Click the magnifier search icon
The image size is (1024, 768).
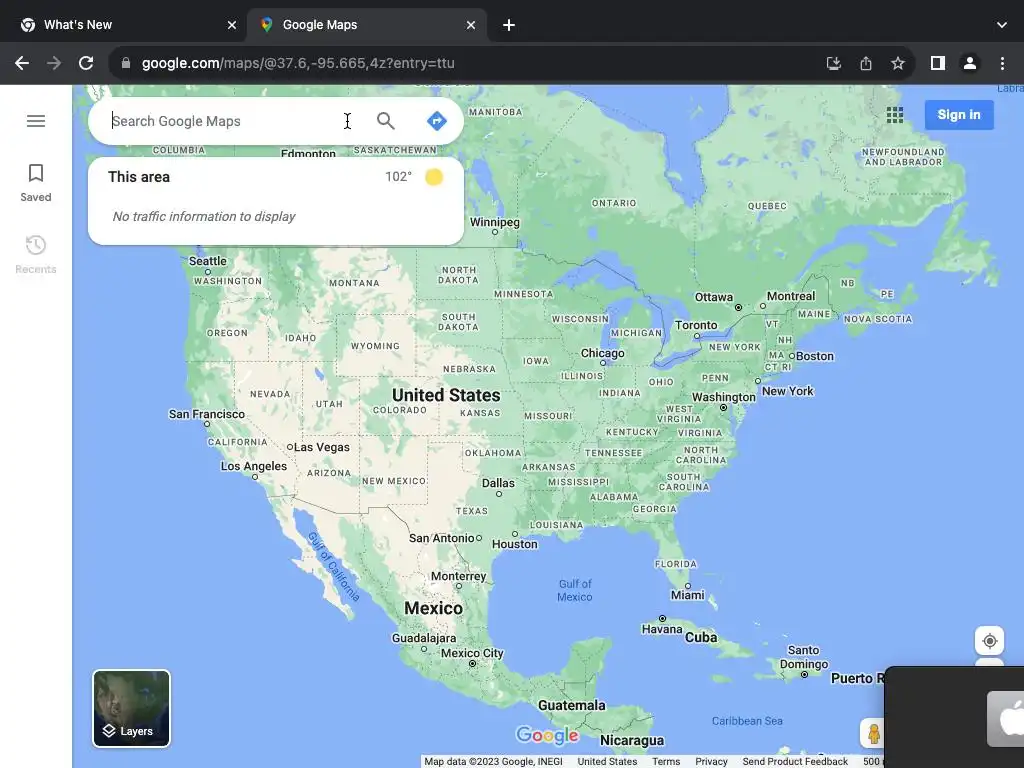(385, 121)
